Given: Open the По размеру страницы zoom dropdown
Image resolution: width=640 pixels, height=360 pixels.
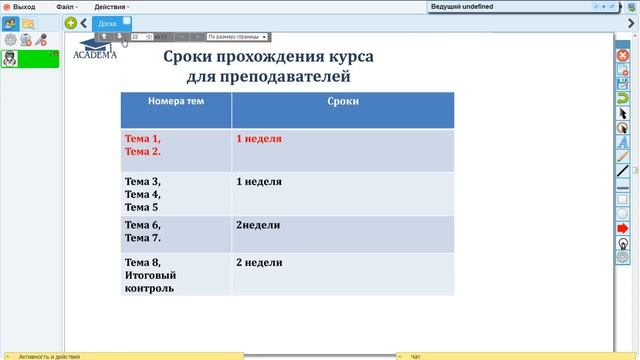Looking at the screenshot, I should (x=237, y=37).
